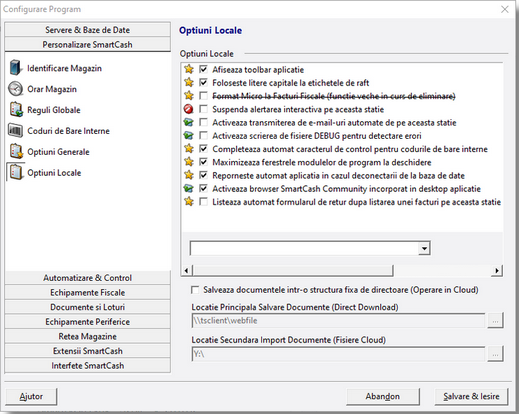Select Reguli Globale label

54,110
